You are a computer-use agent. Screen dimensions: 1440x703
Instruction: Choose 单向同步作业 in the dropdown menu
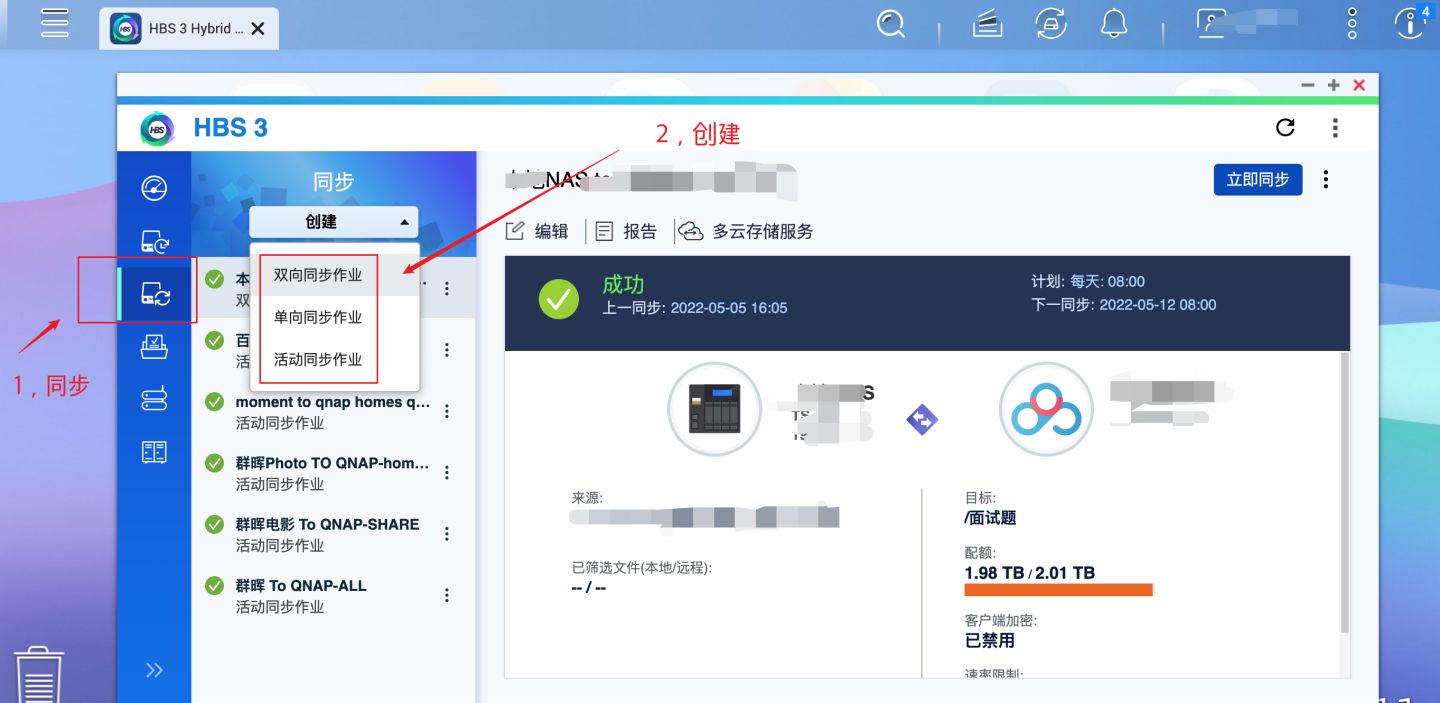pyautogui.click(x=316, y=318)
